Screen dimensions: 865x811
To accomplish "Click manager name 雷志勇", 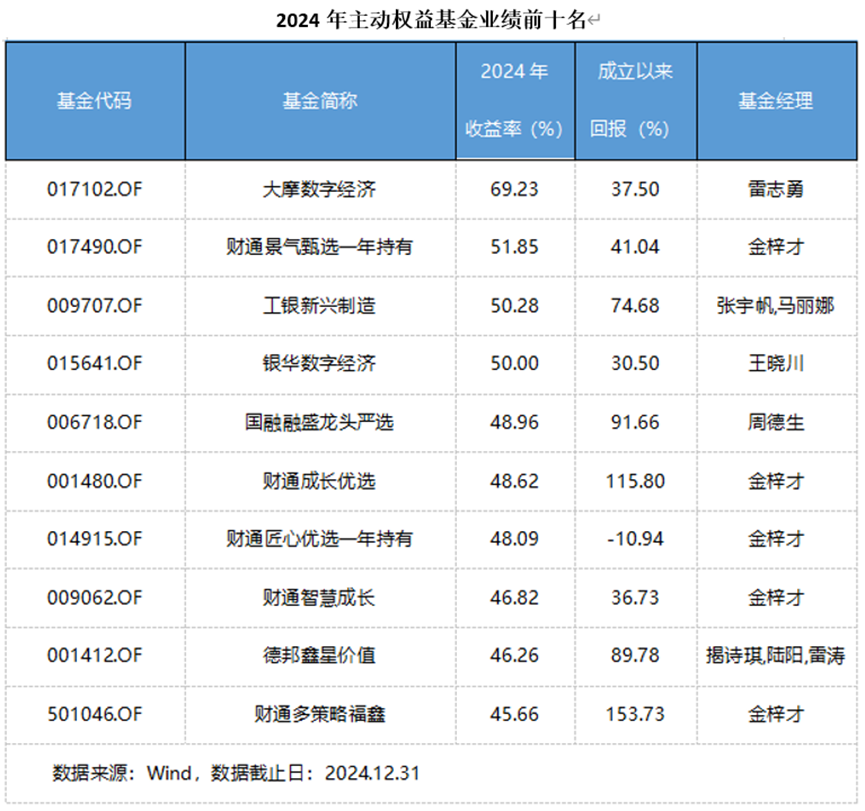I will (775, 189).
